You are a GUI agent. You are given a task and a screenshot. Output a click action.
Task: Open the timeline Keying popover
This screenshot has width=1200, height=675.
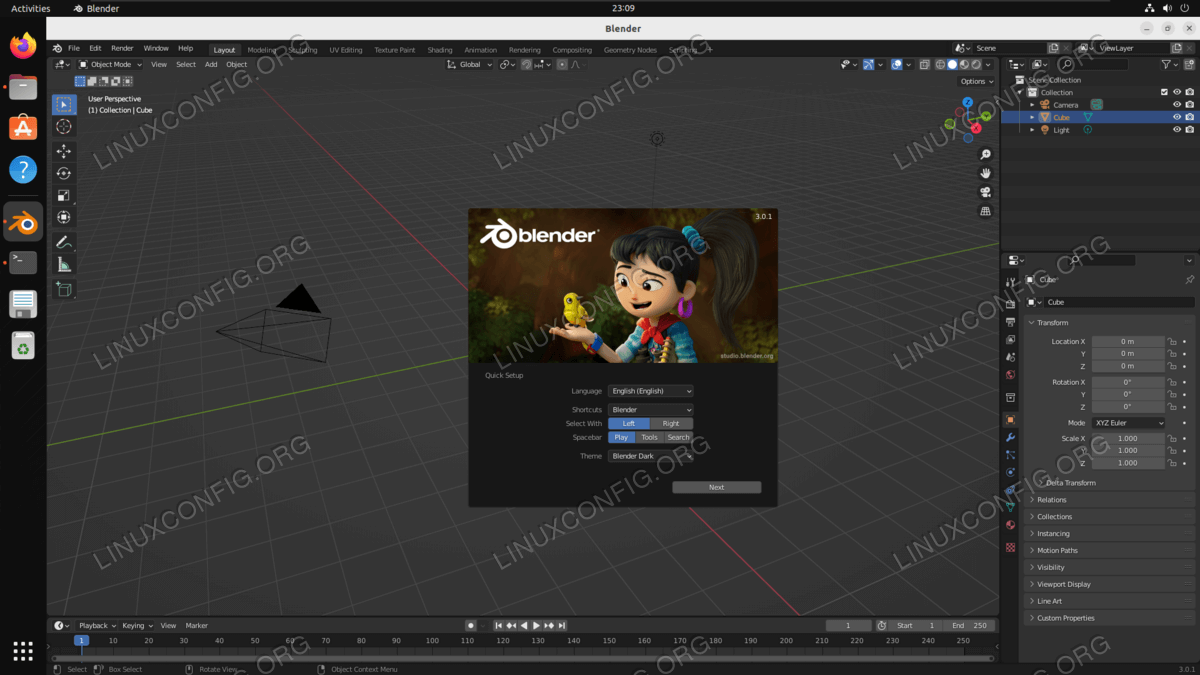point(137,625)
